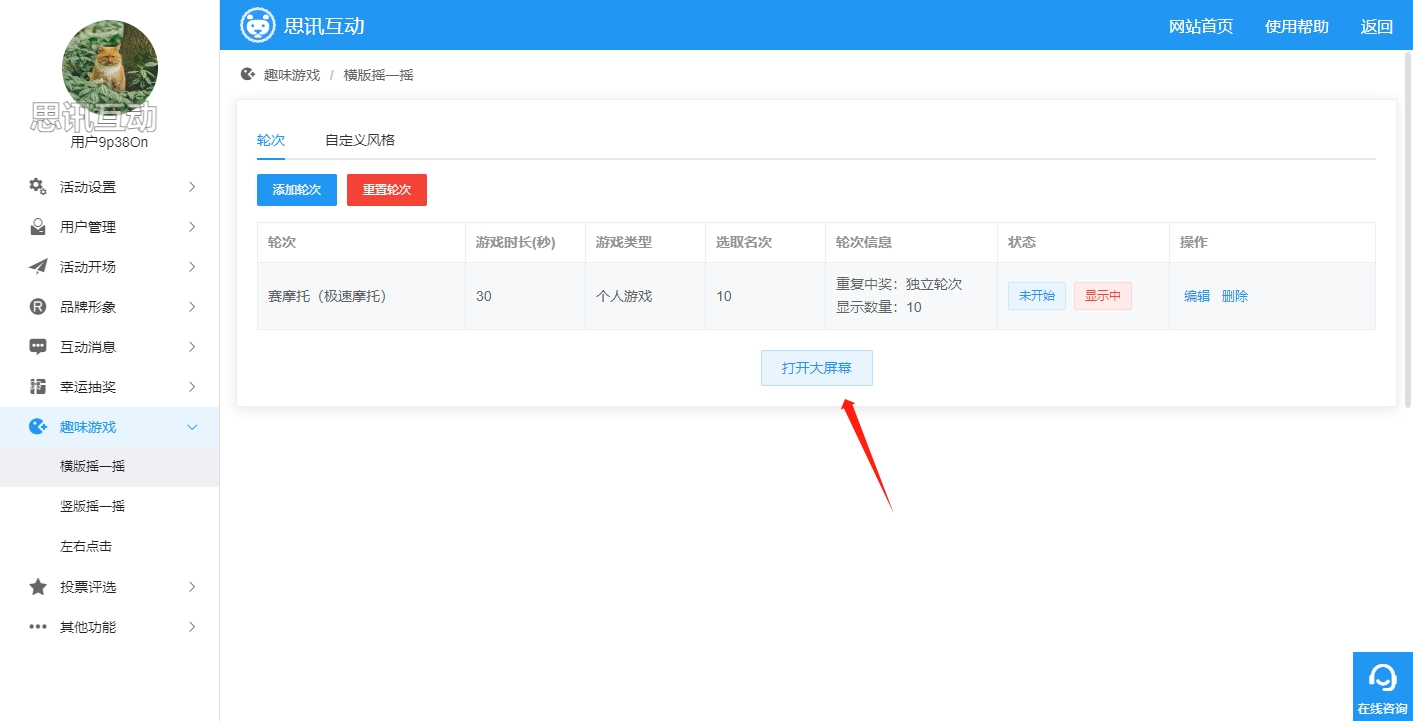The width and height of the screenshot is (1413, 721).
Task: Click 趣味游戏 in breadcrumb
Action: (292, 75)
